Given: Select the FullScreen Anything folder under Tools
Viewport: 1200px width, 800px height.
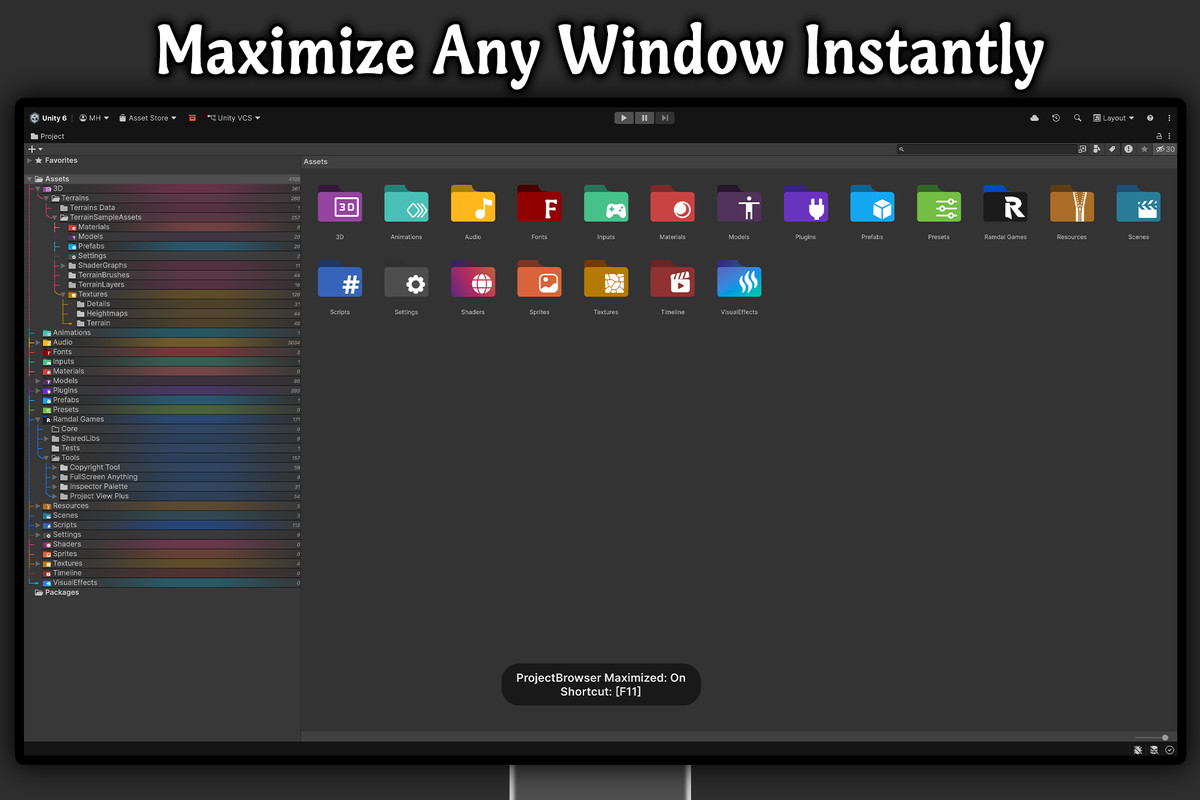Looking at the screenshot, I should [103, 476].
